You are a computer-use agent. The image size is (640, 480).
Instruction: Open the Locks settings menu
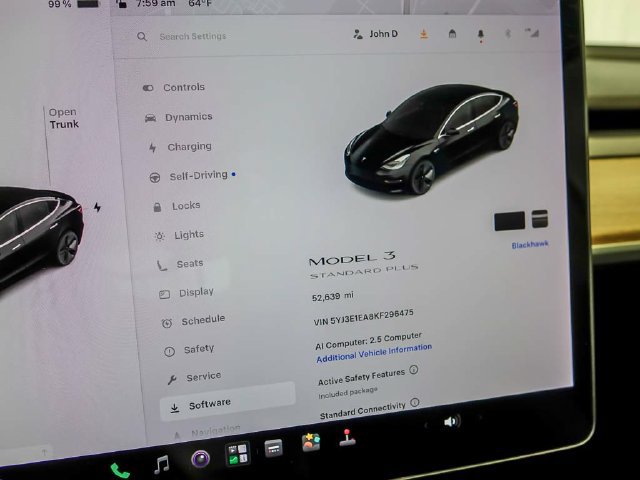(x=176, y=206)
